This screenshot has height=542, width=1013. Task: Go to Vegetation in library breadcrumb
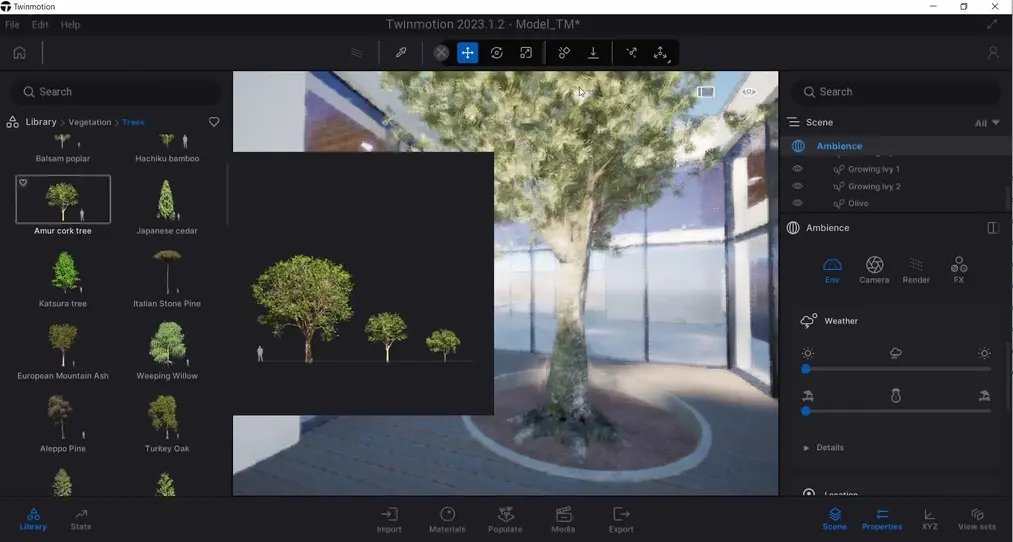coord(90,122)
